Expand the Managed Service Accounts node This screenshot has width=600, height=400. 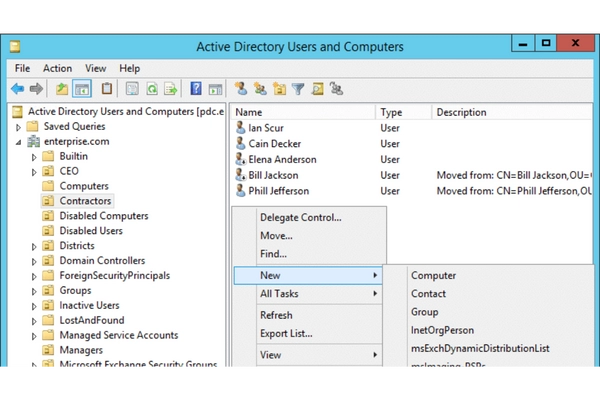pyautogui.click(x=34, y=336)
